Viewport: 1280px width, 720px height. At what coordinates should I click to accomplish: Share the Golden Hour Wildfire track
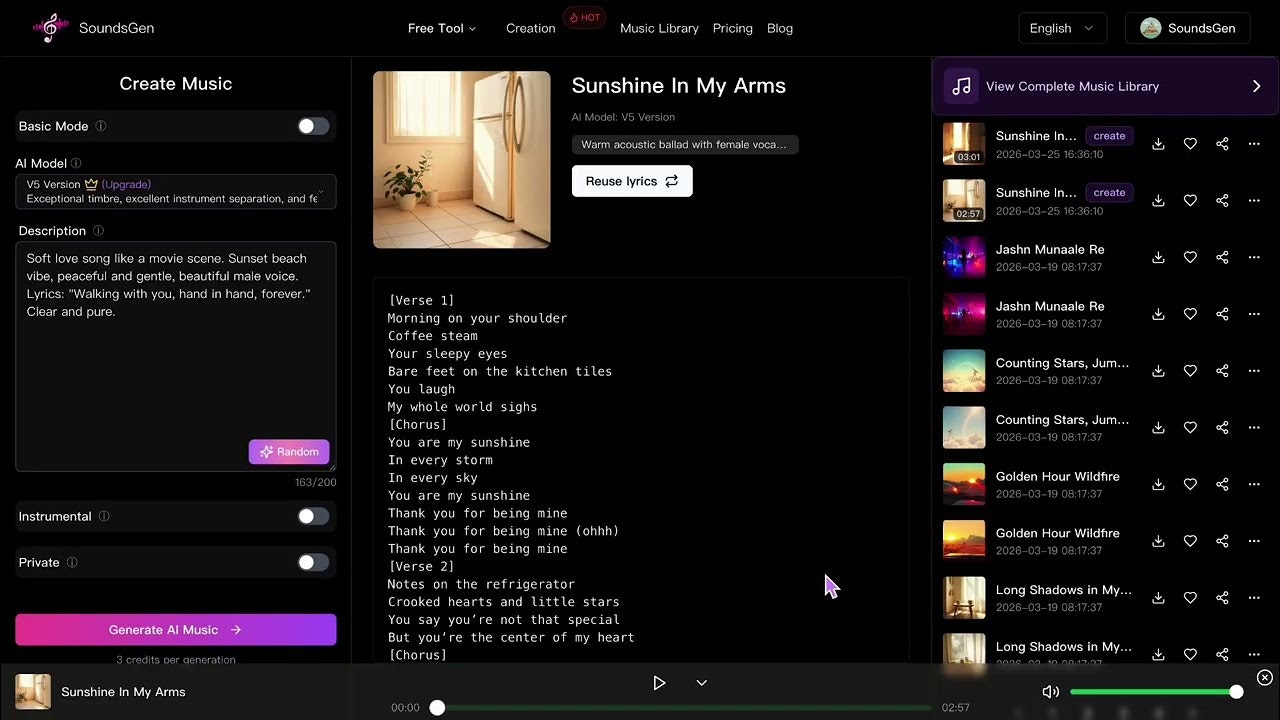click(1222, 484)
